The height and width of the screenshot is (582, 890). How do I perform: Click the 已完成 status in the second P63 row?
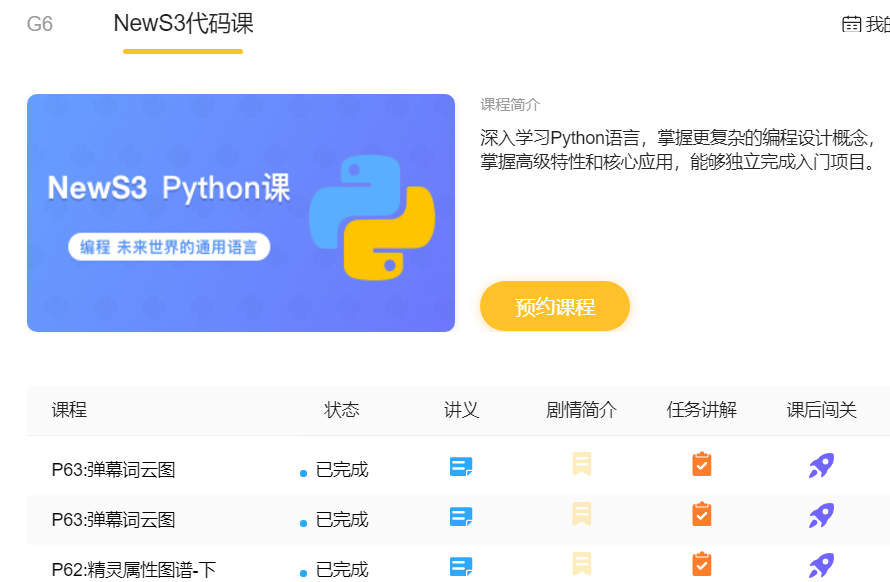pyautogui.click(x=342, y=520)
